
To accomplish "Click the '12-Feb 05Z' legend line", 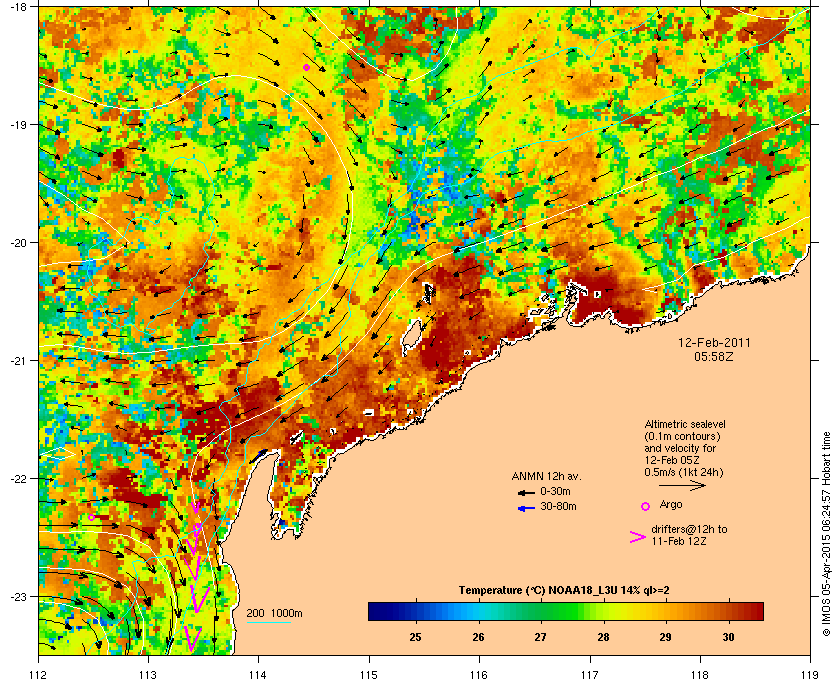I will (x=672, y=460).
